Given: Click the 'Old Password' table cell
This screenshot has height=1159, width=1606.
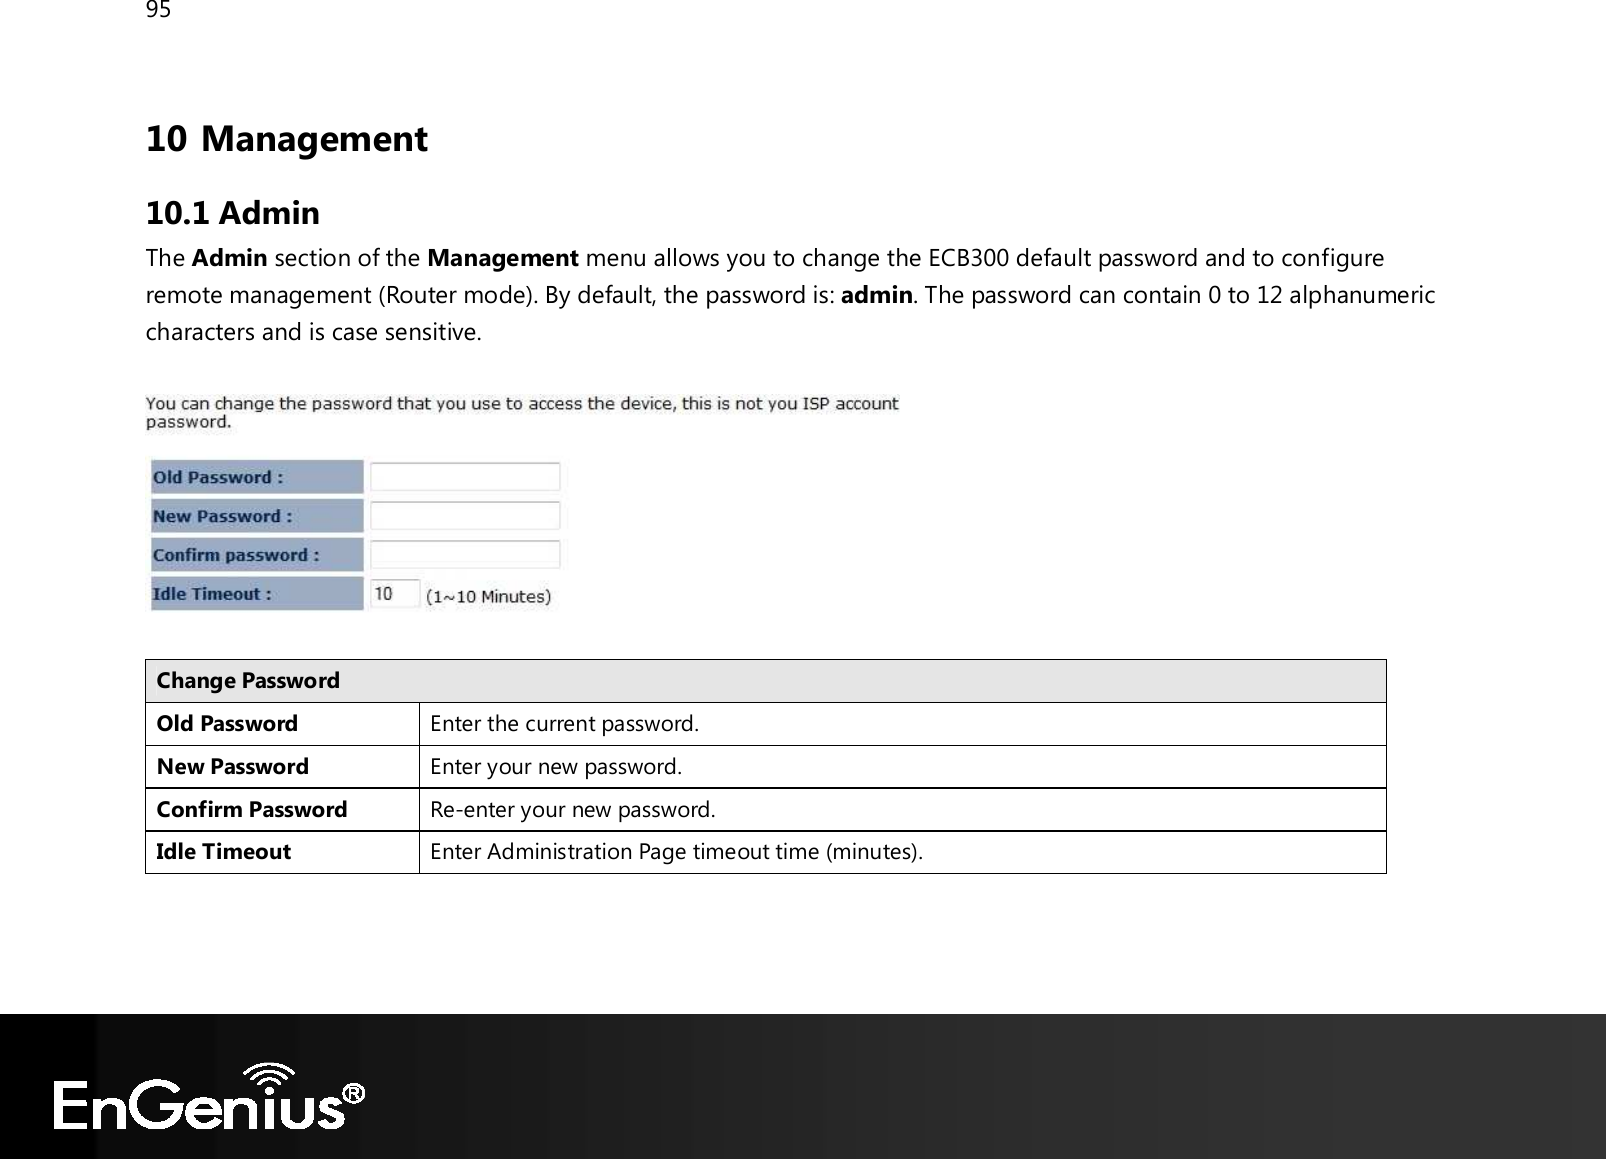Looking at the screenshot, I should [x=283, y=724].
